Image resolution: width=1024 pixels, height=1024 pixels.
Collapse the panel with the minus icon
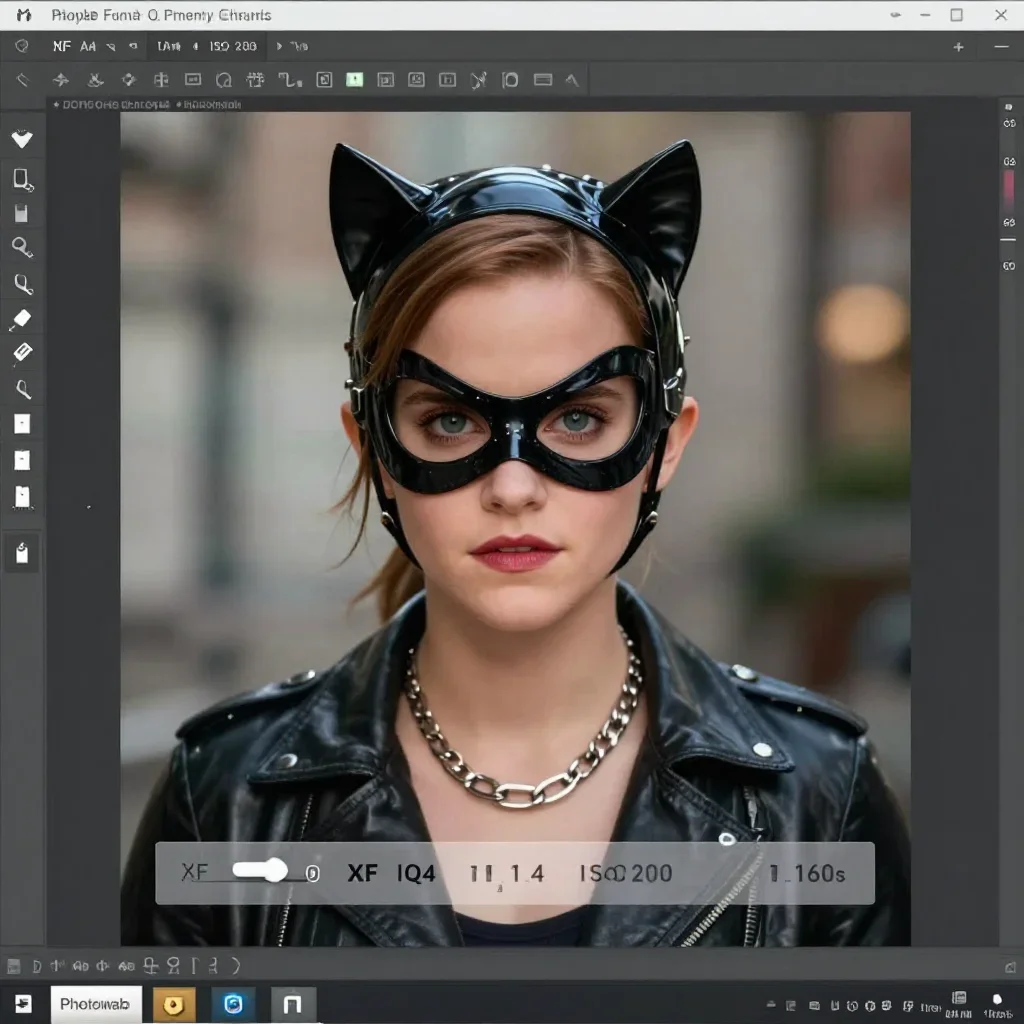(1001, 46)
